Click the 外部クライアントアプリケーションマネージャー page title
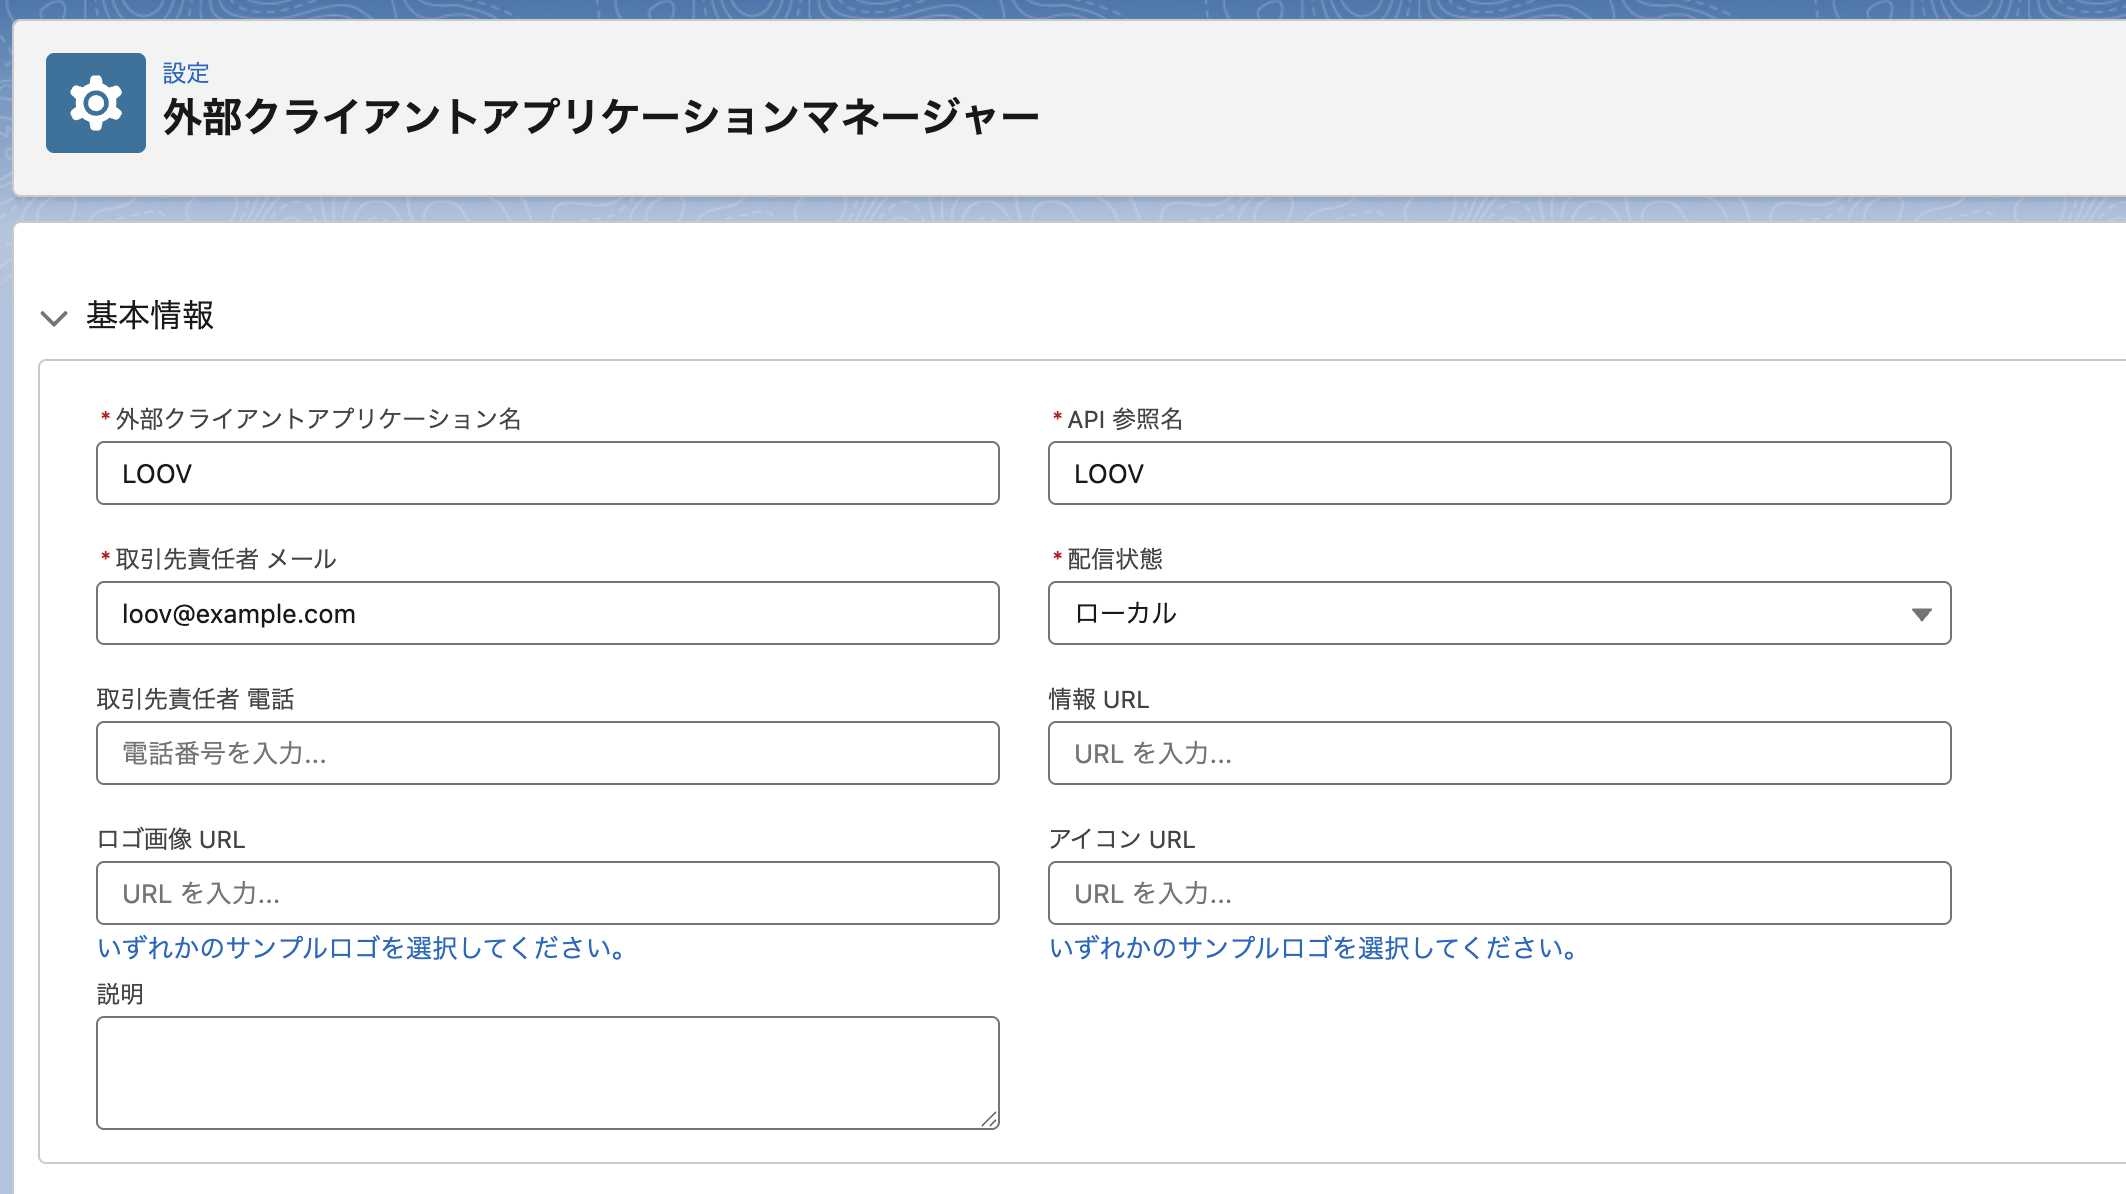The height and width of the screenshot is (1194, 2126). 600,118
